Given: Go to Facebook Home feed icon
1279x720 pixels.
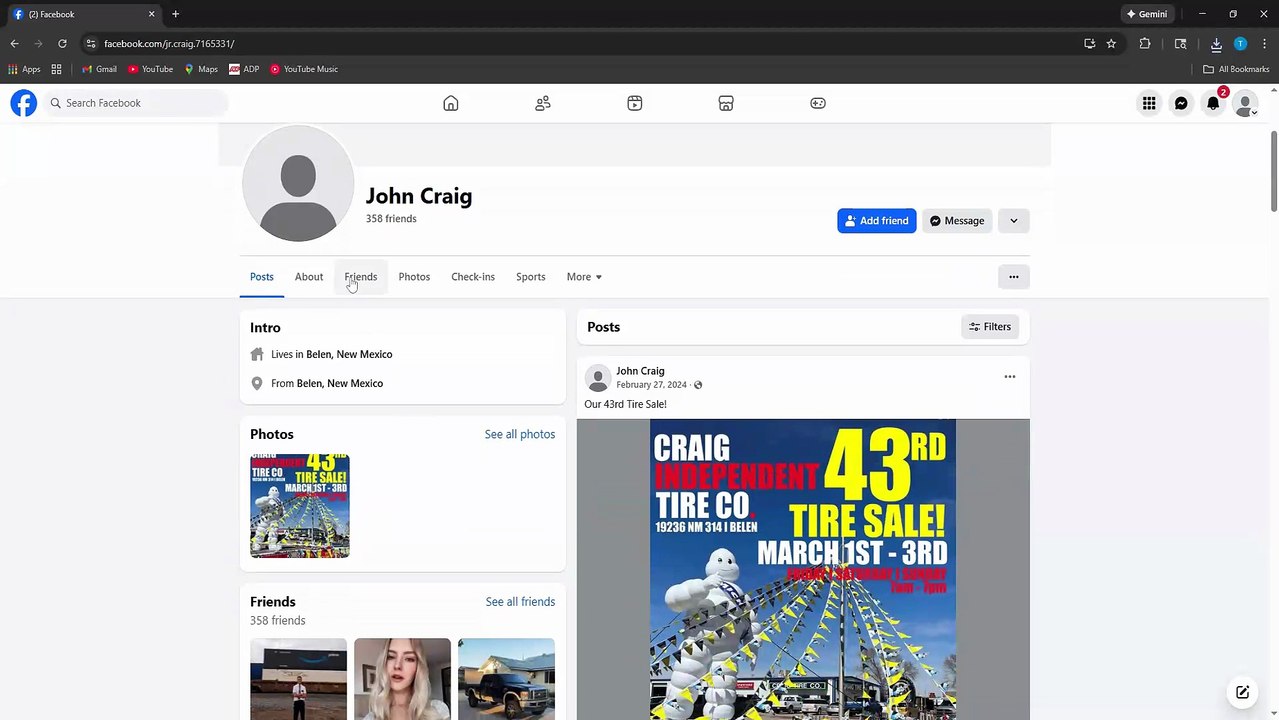Looking at the screenshot, I should (x=451, y=103).
